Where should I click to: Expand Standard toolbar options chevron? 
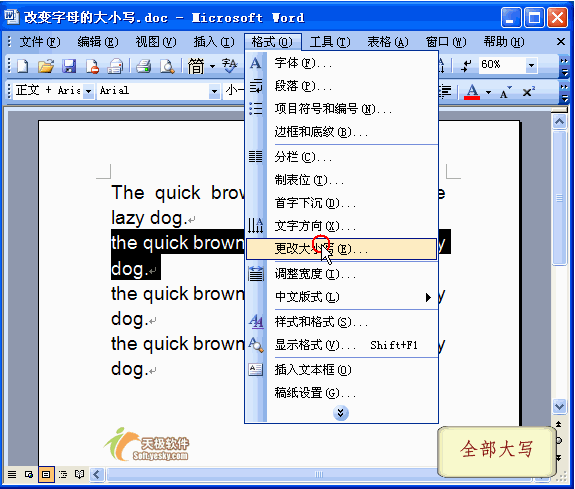tap(564, 66)
